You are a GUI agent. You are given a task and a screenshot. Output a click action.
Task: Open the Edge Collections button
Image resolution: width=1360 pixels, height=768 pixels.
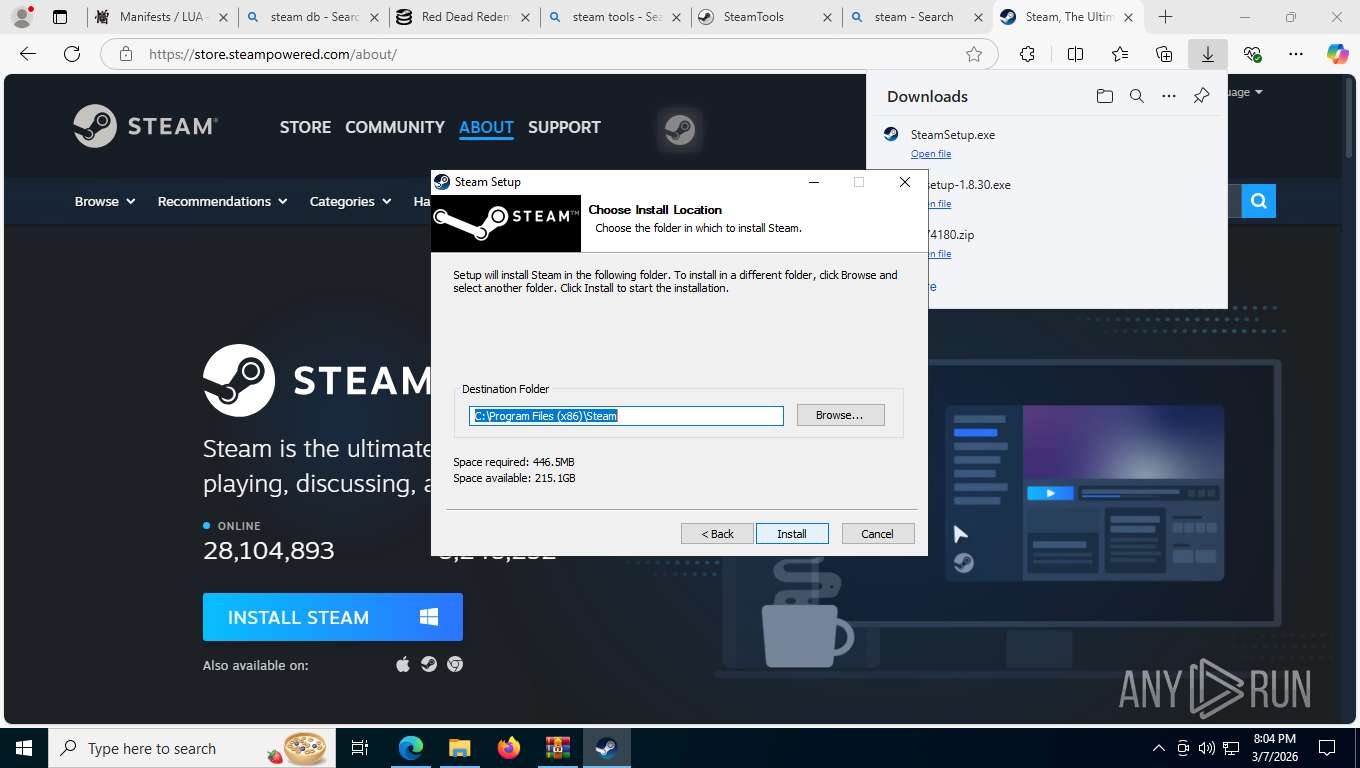coord(1164,54)
